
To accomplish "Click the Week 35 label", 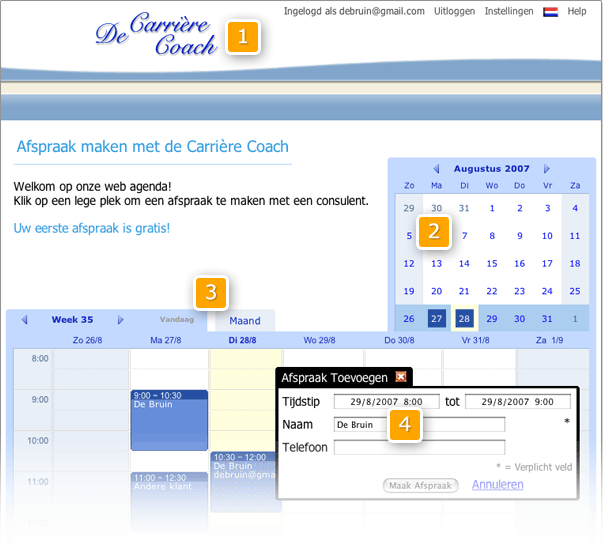I will click(x=72, y=319).
